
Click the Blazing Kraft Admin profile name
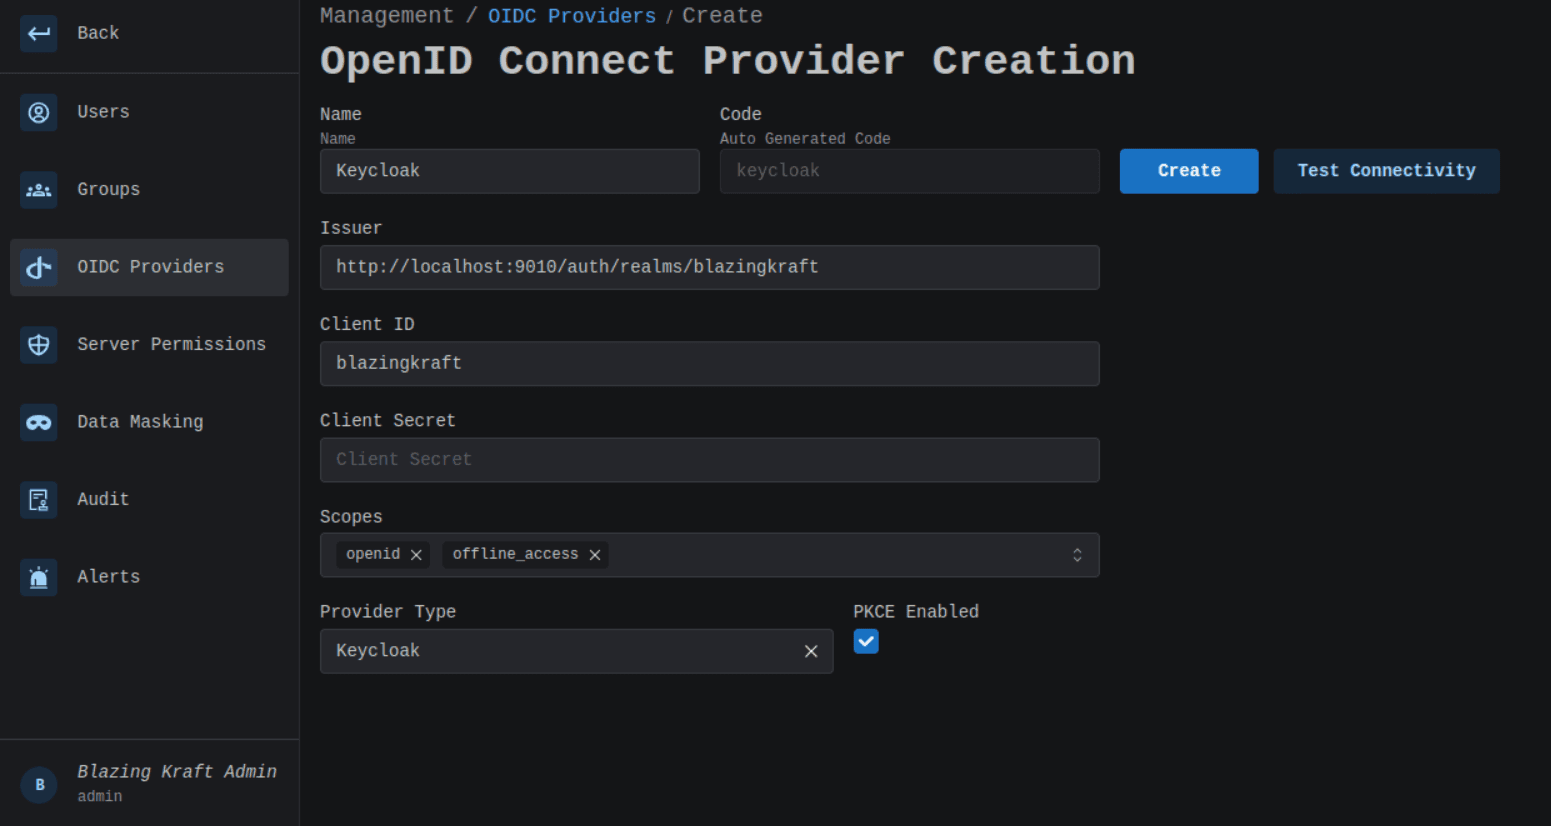177,772
